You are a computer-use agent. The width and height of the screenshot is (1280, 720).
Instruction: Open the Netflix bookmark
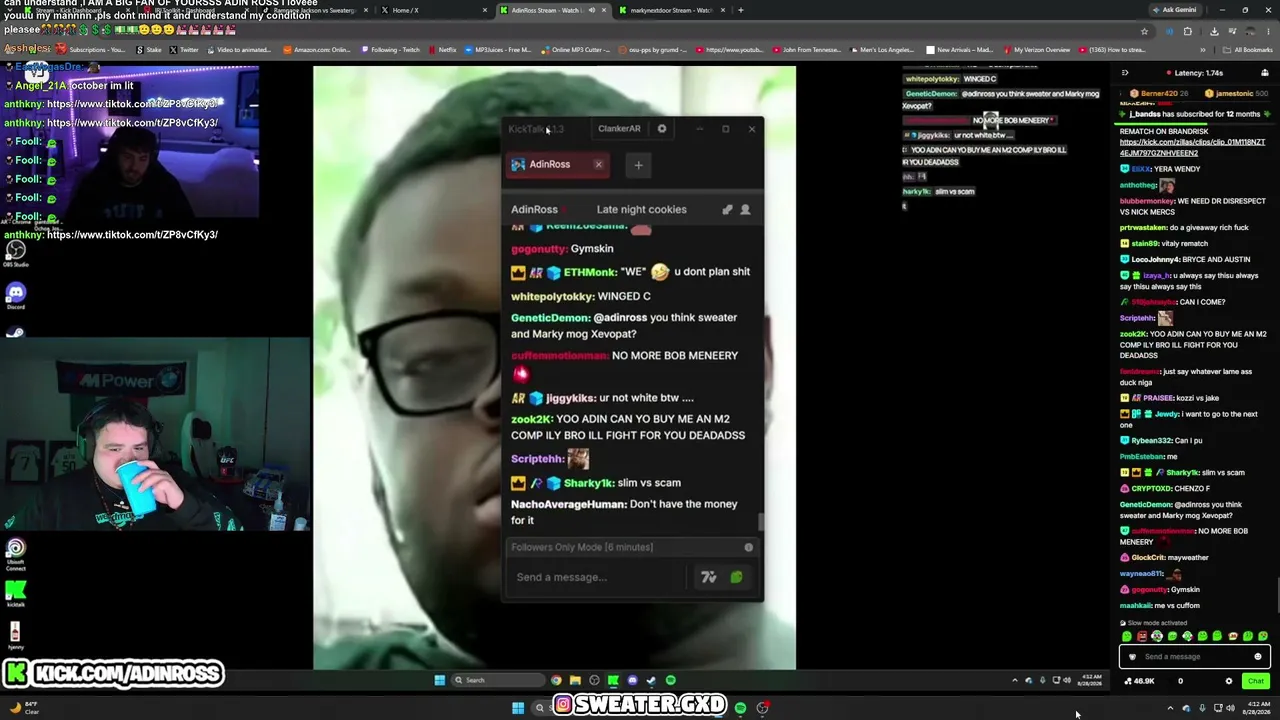click(x=441, y=50)
